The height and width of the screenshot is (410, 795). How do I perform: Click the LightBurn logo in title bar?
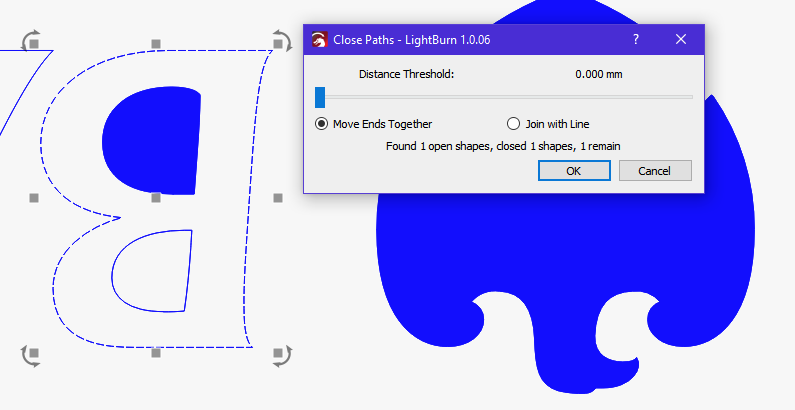(x=319, y=40)
